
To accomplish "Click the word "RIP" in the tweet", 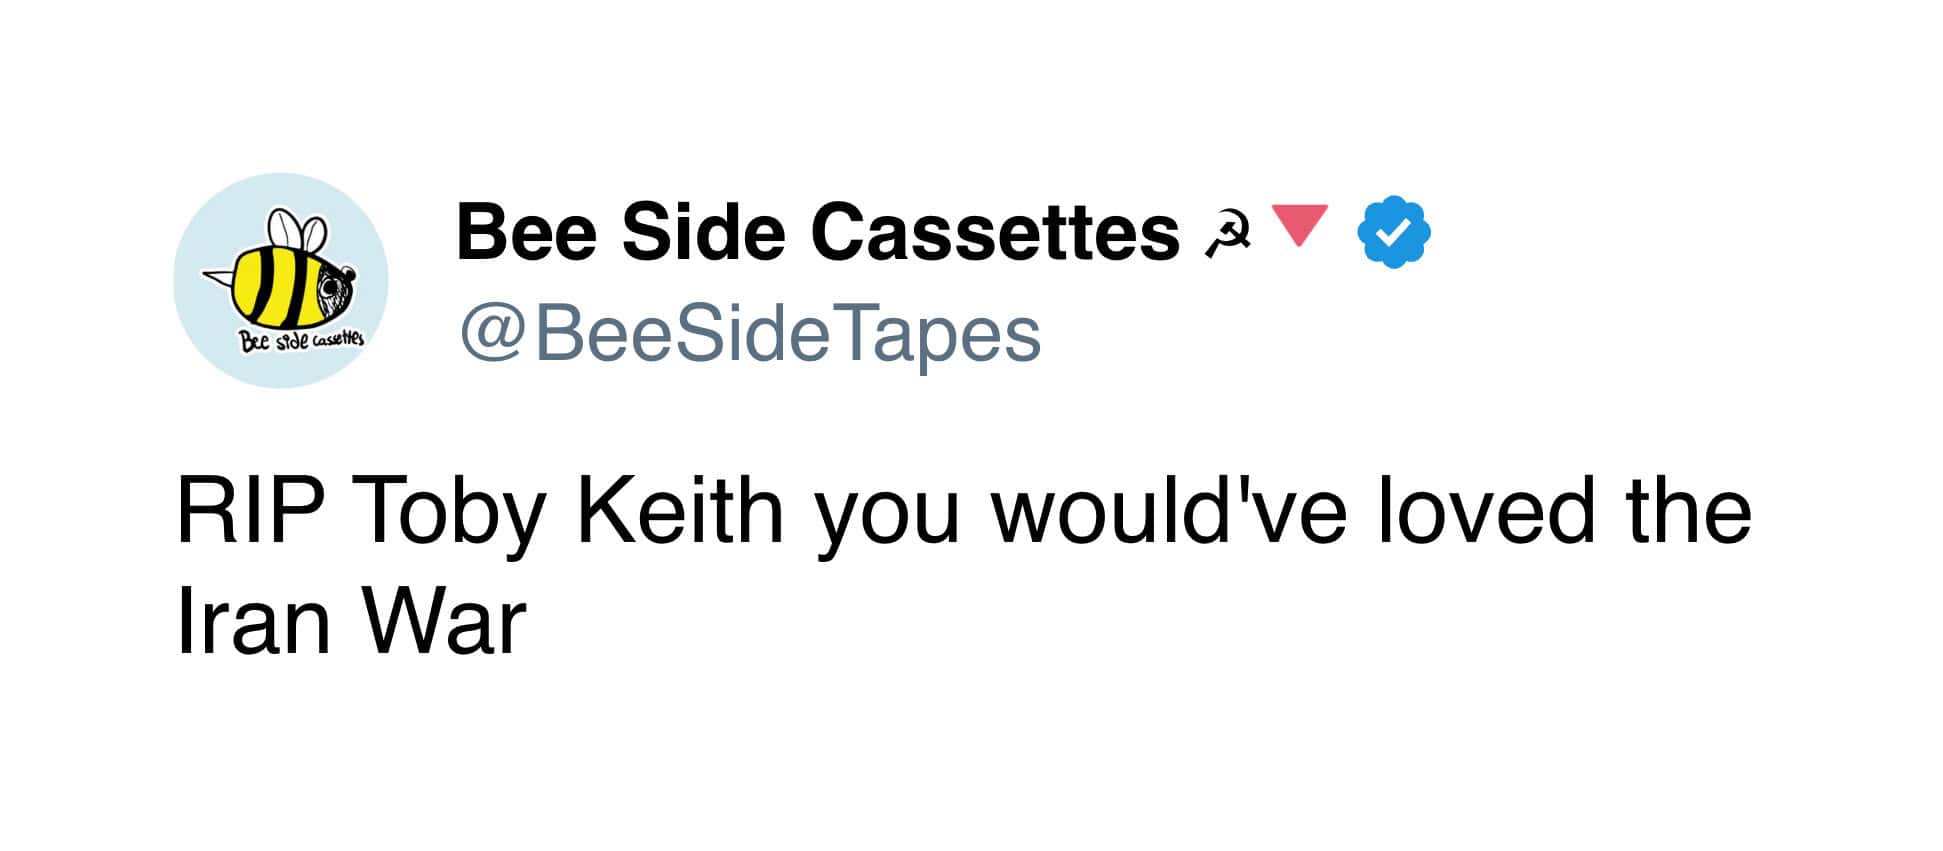I will tap(249, 512).
